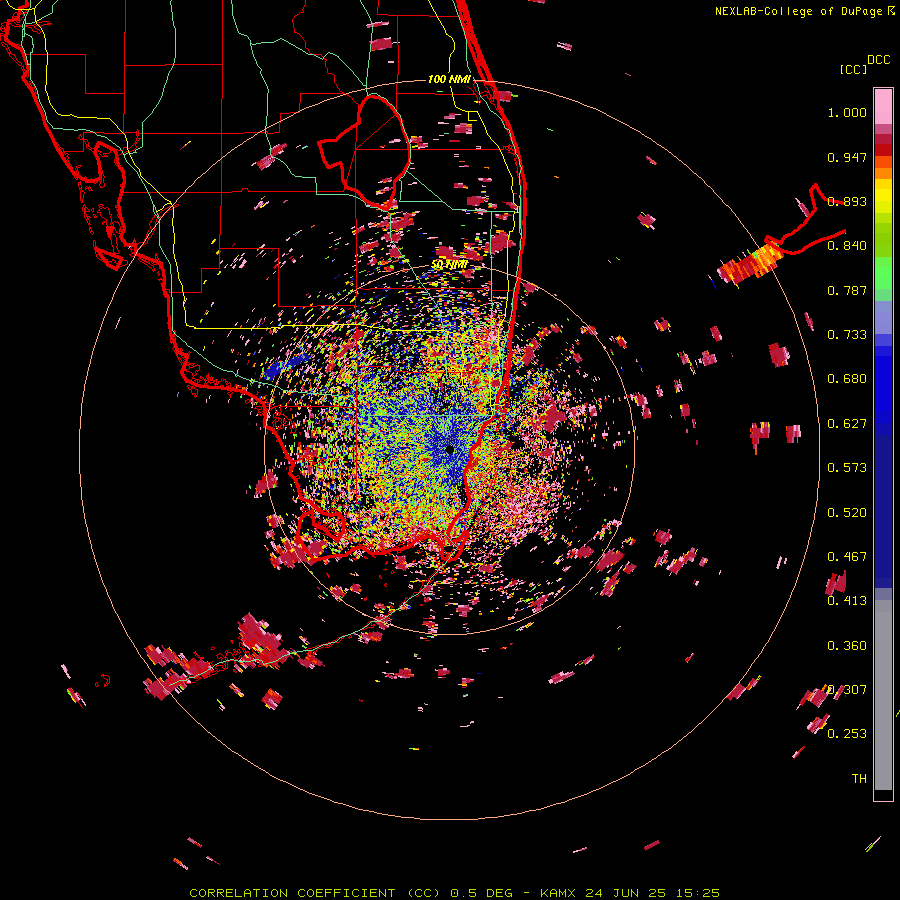
Task: Click the gray segment of the color bar
Action: [883, 695]
